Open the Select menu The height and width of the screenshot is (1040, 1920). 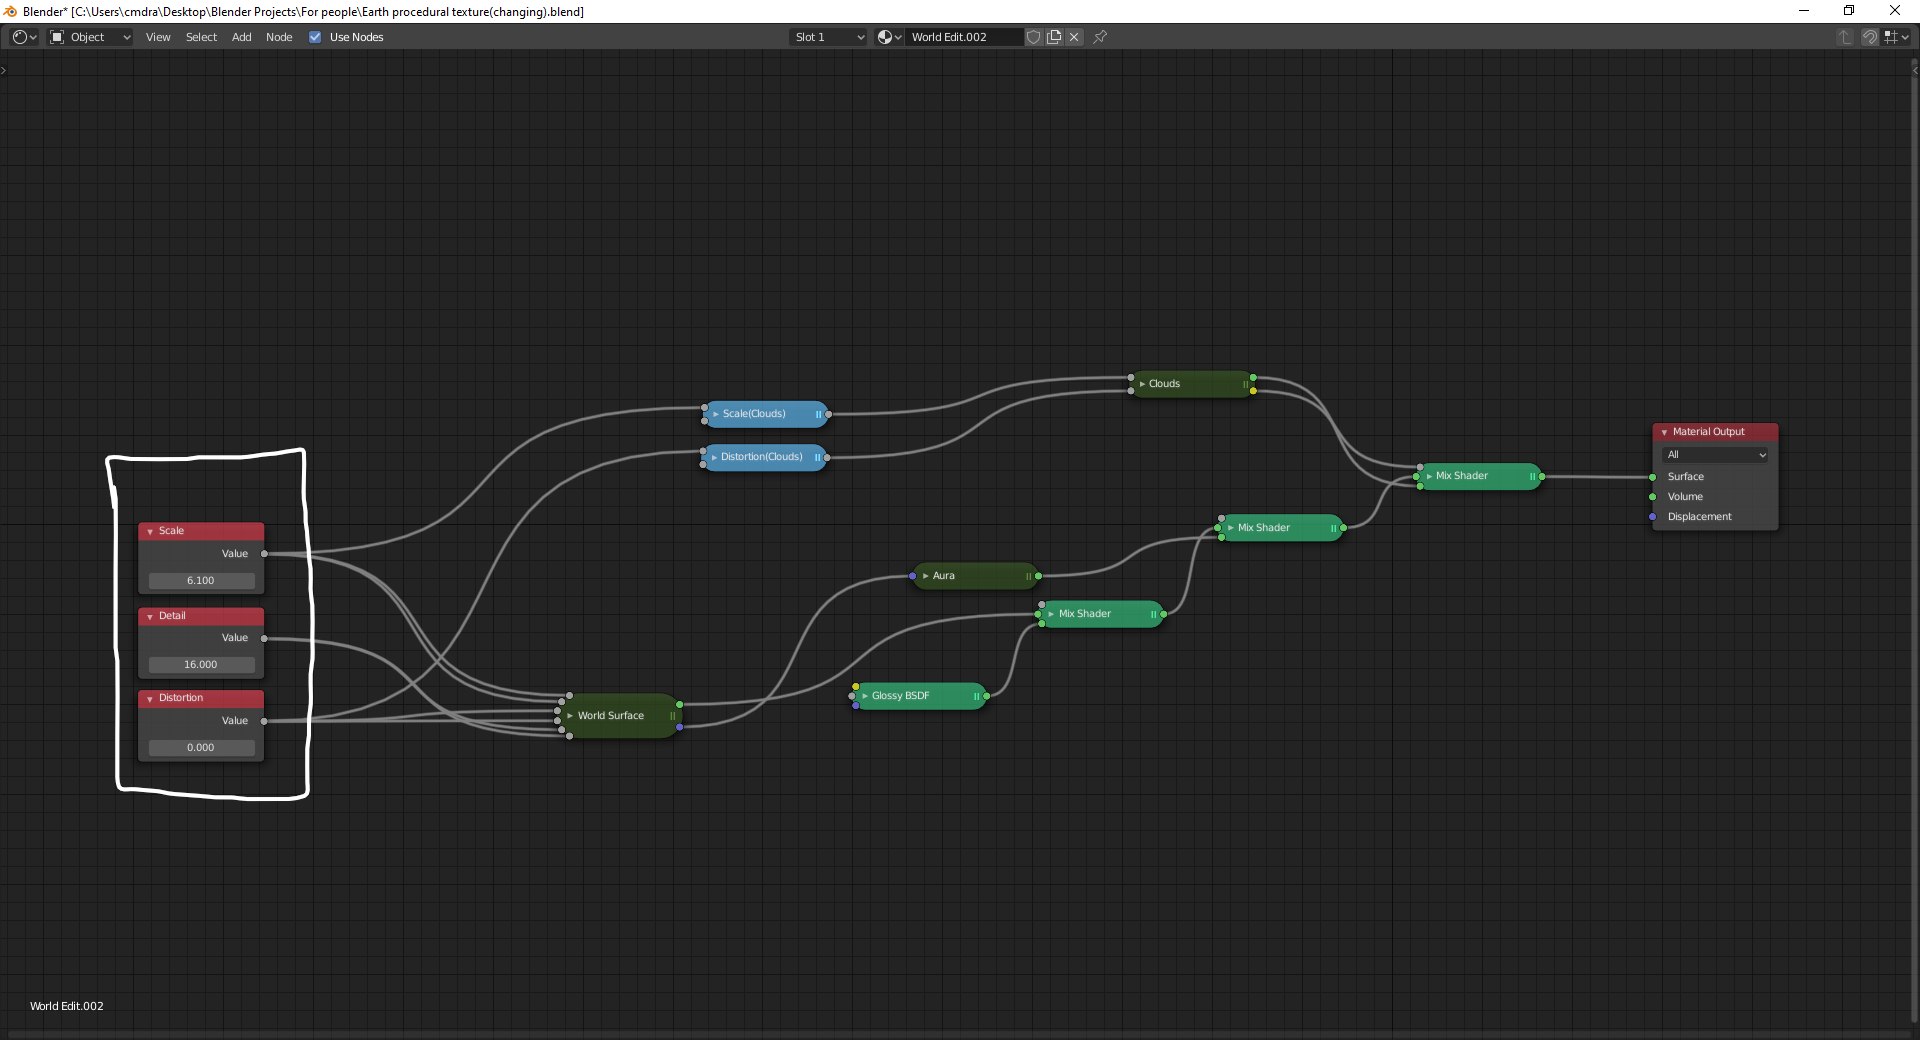[201, 37]
